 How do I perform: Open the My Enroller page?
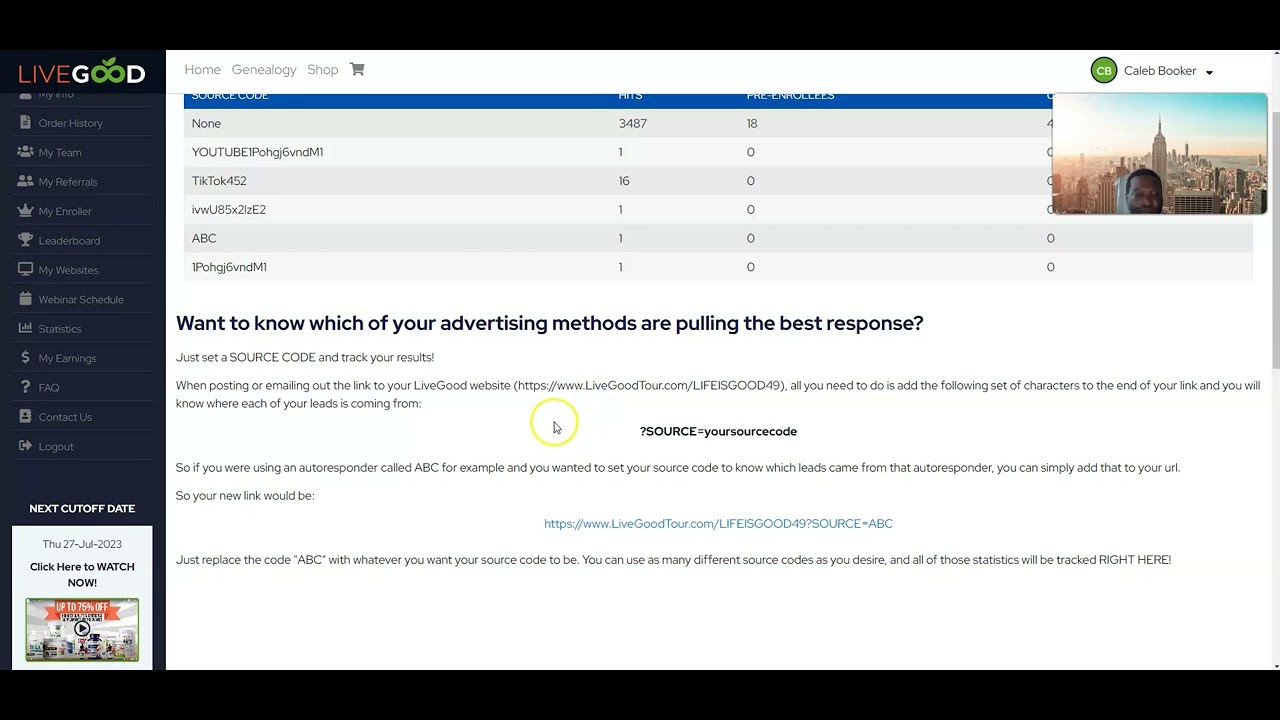[65, 211]
